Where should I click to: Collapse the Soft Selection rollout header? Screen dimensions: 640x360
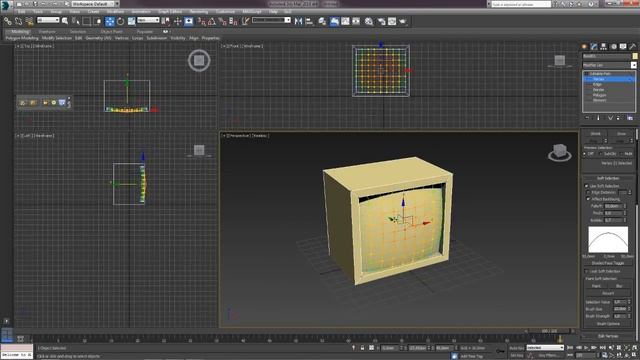pyautogui.click(x=608, y=178)
